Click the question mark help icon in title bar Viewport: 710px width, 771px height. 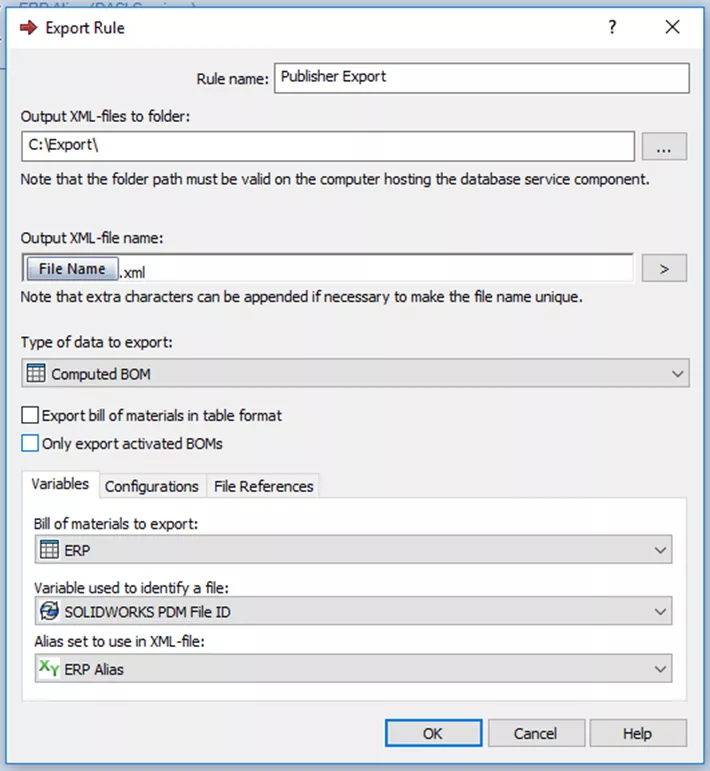pos(612,27)
